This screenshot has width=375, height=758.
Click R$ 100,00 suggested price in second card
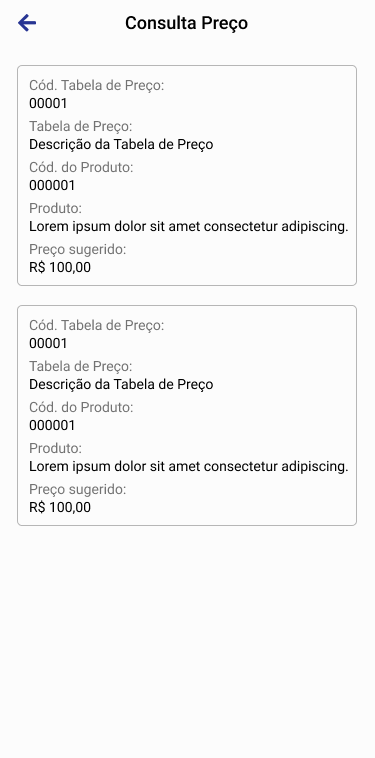point(60,508)
